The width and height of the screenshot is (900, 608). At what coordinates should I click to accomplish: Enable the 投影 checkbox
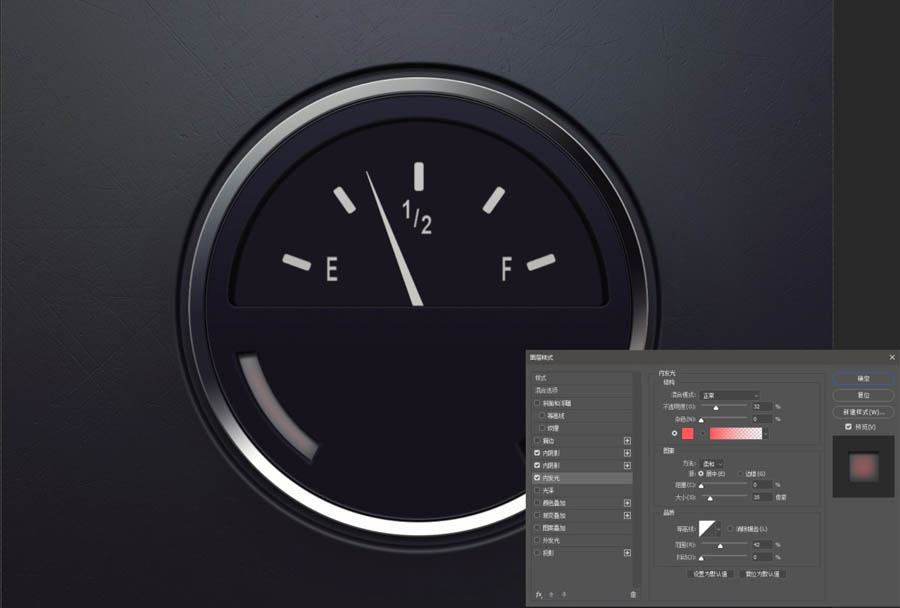point(537,553)
